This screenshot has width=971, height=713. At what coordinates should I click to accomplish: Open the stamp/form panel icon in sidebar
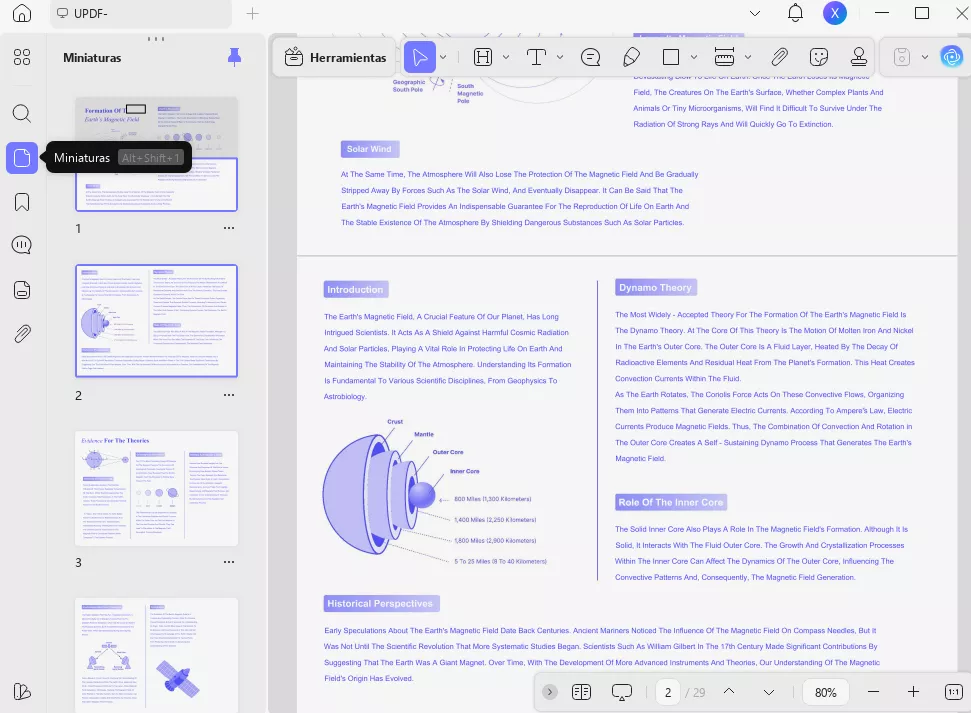pos(22,290)
